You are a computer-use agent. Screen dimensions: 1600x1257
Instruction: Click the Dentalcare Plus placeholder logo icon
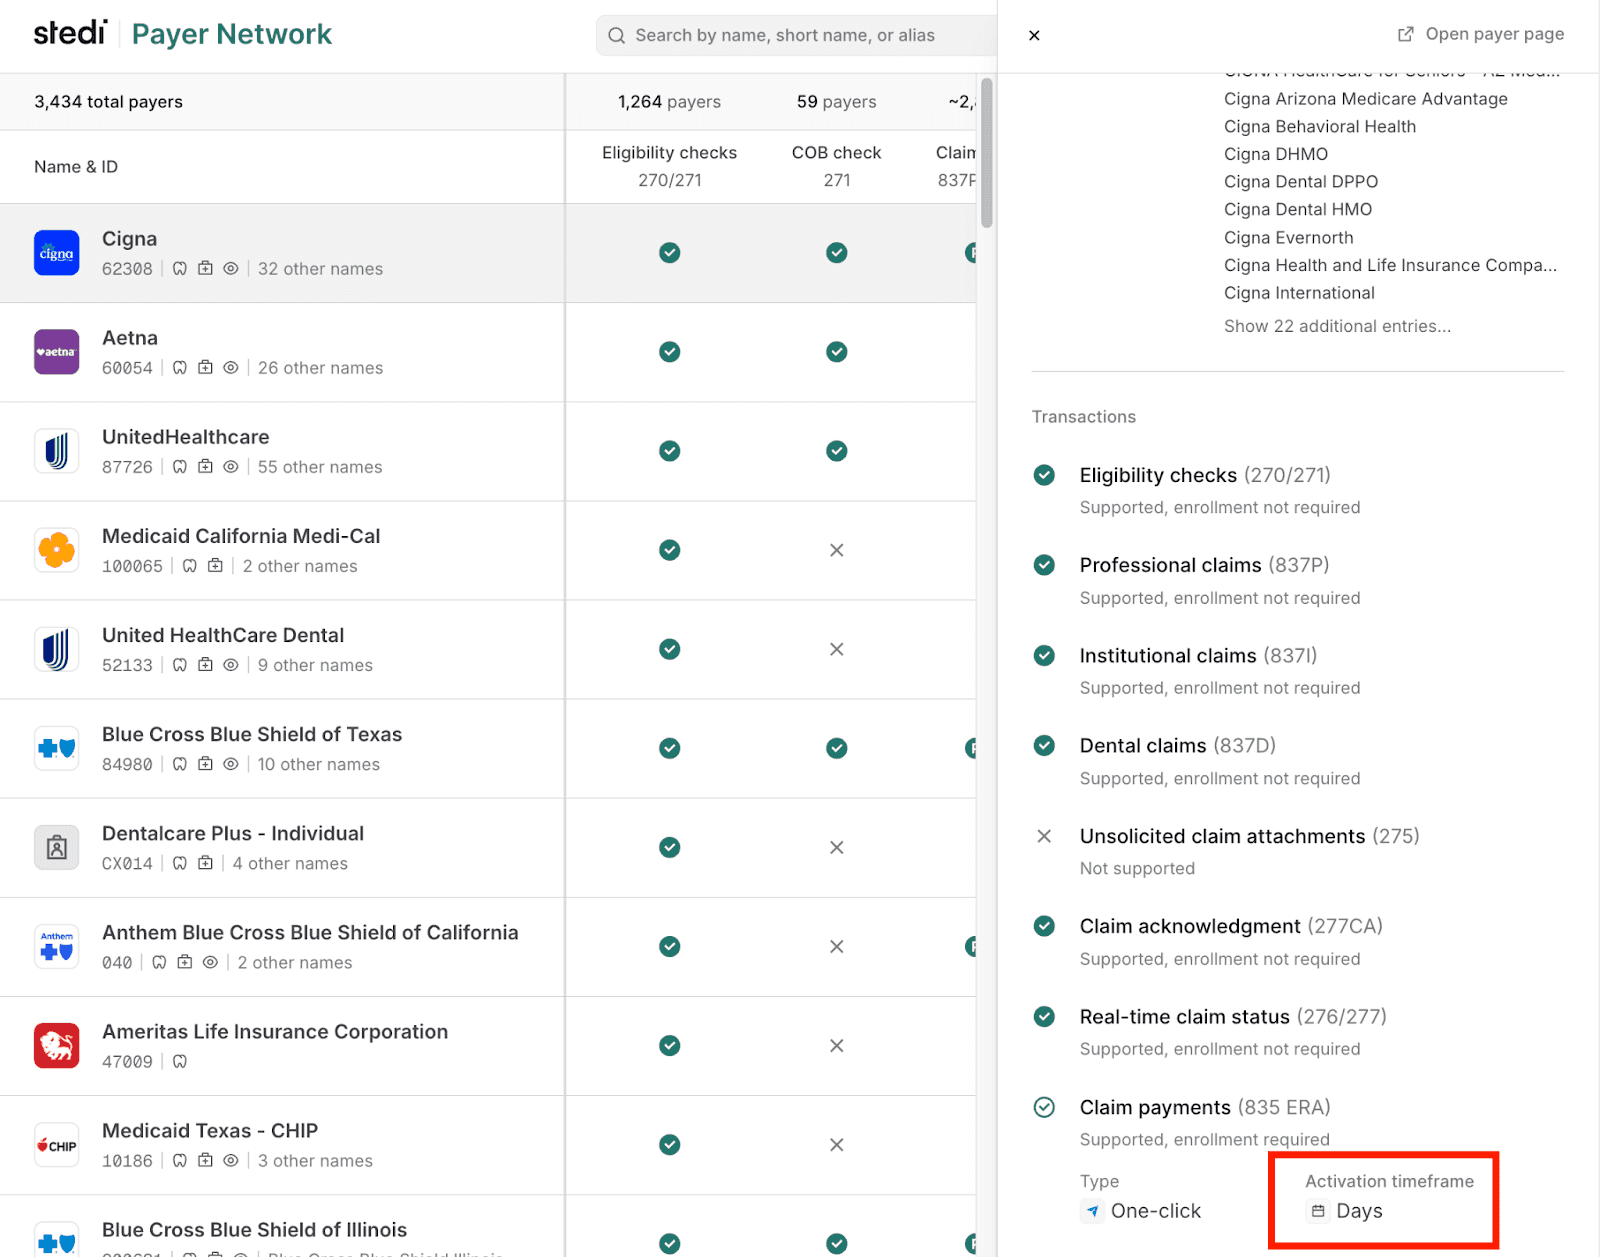pos(57,848)
